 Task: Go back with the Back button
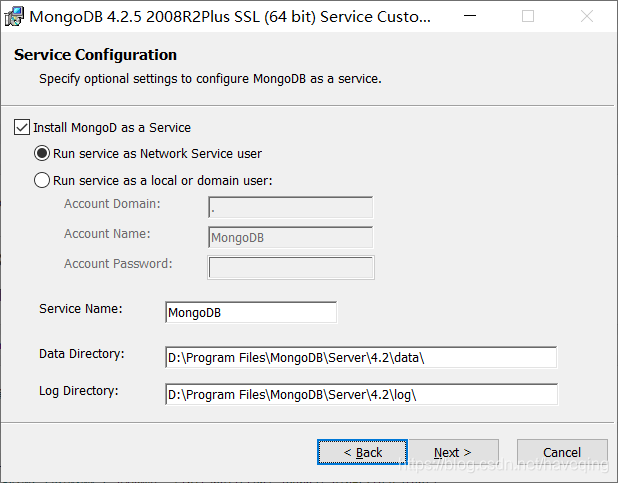coord(362,452)
